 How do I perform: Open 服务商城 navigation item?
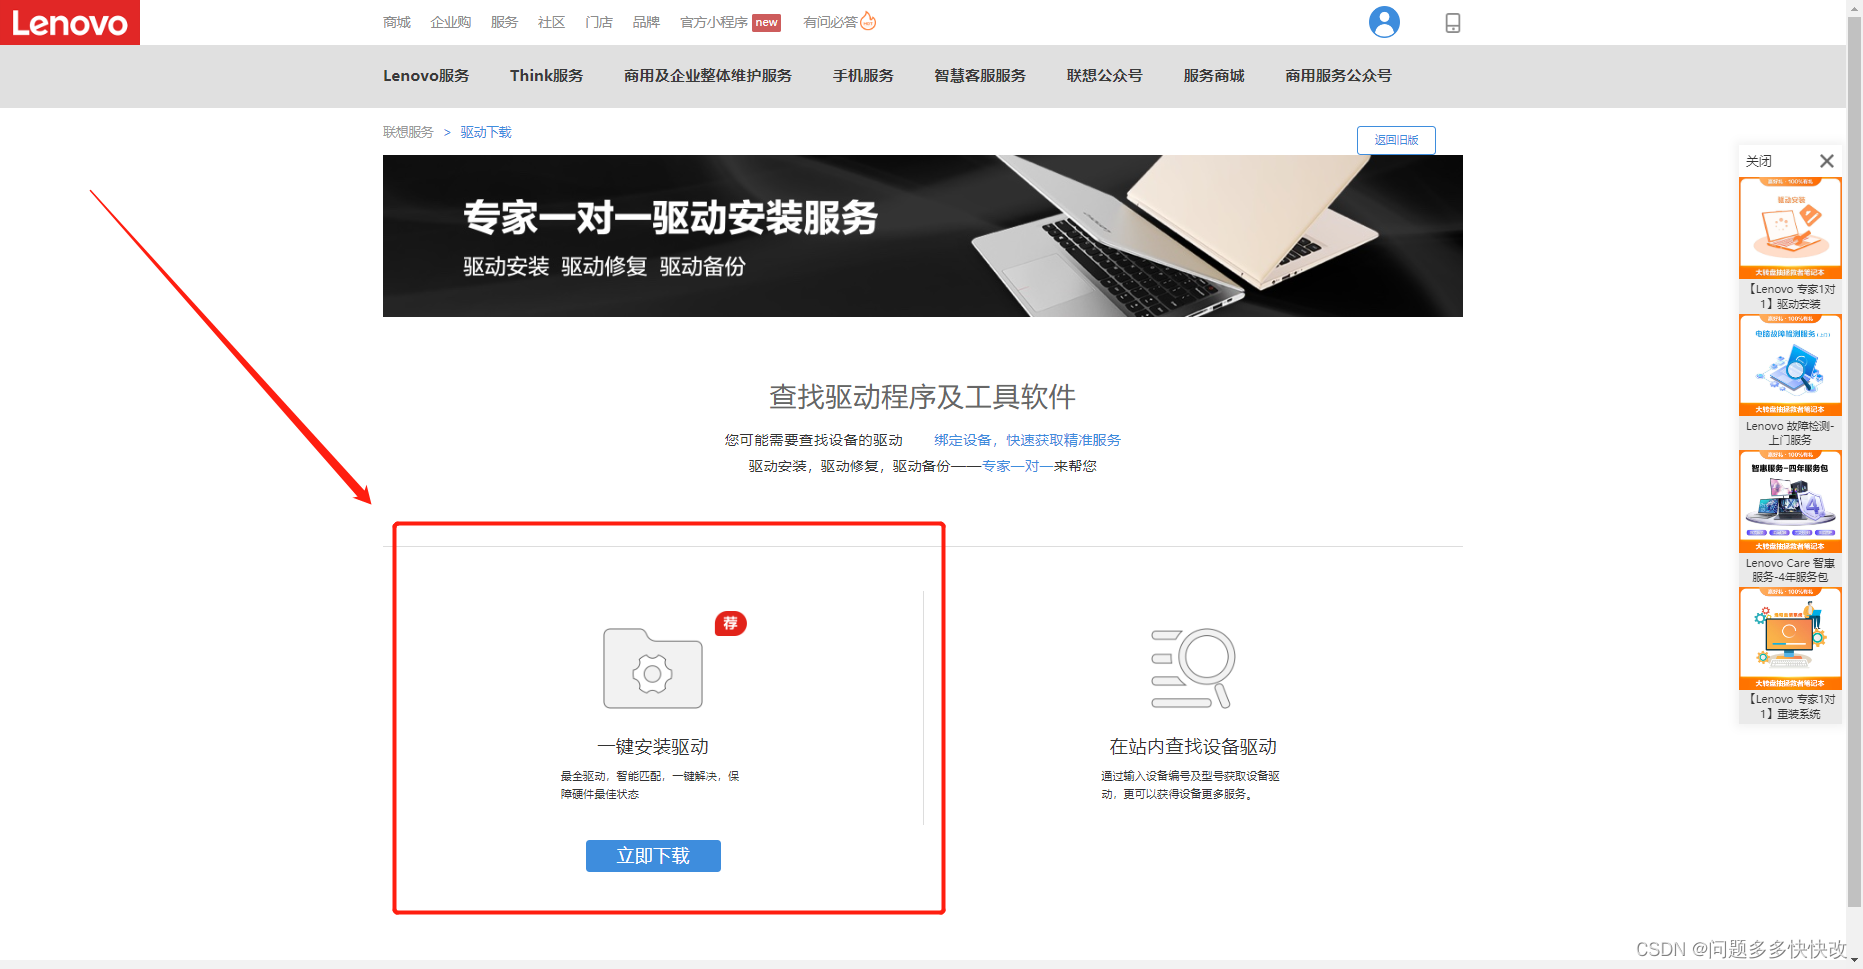[1214, 76]
